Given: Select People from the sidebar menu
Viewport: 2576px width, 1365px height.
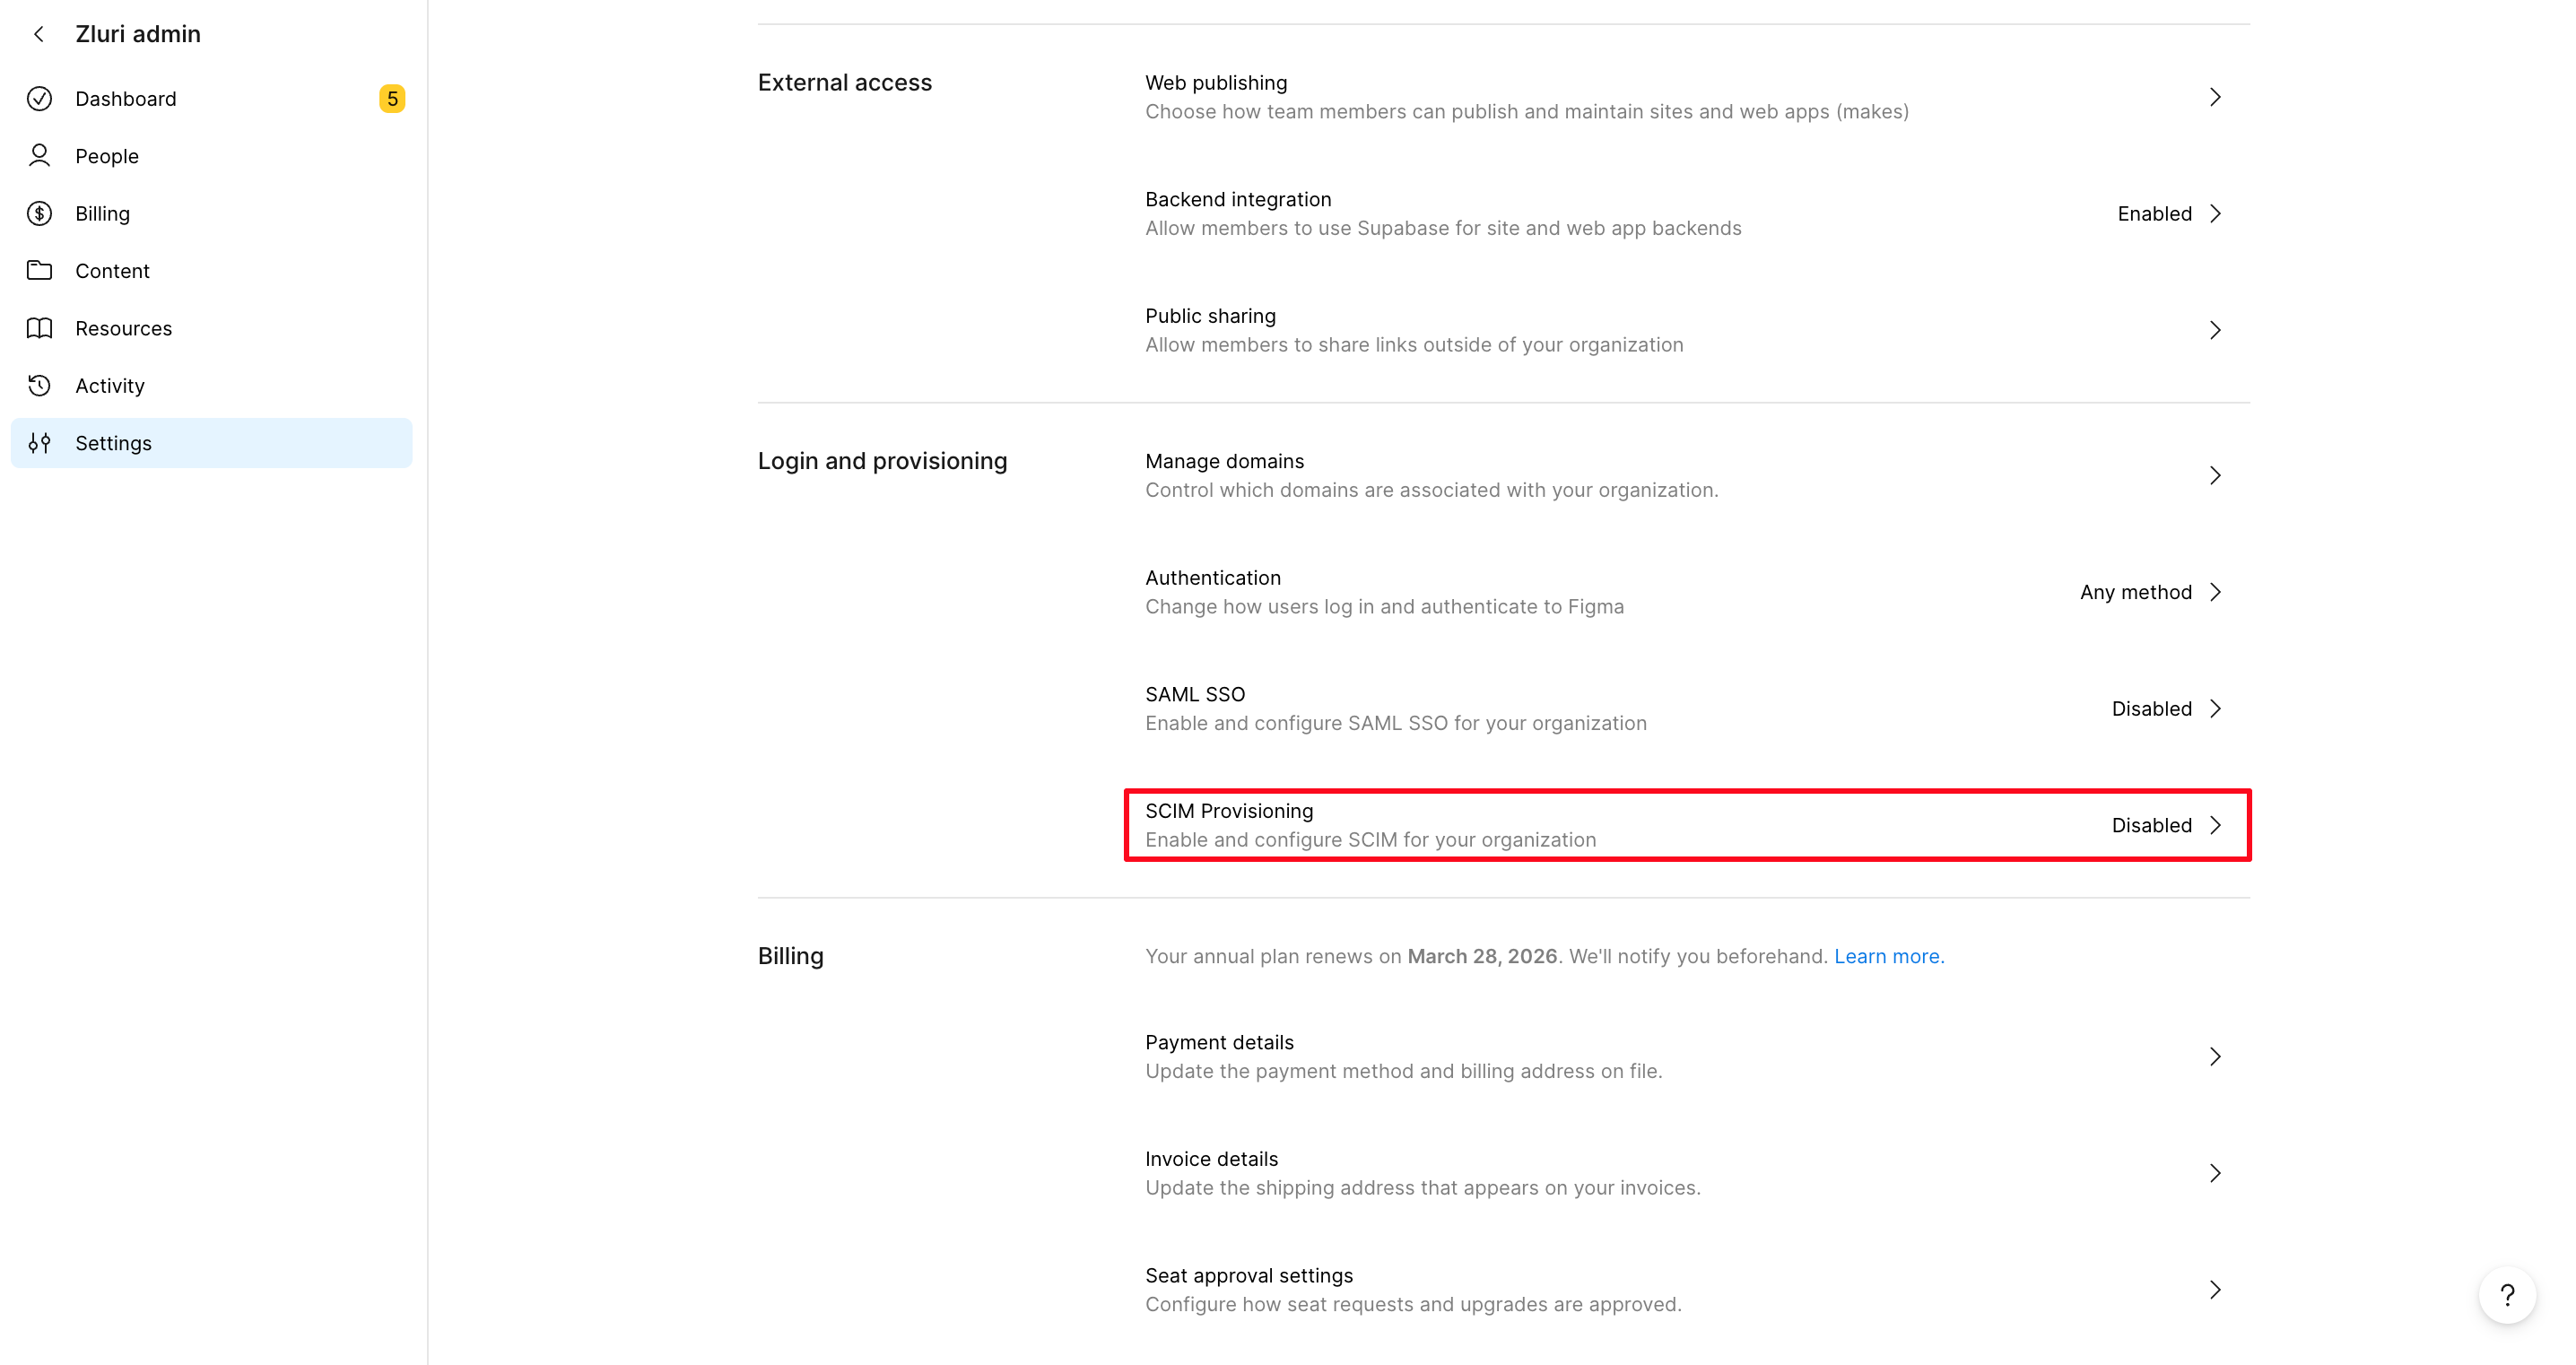Looking at the screenshot, I should [x=107, y=156].
